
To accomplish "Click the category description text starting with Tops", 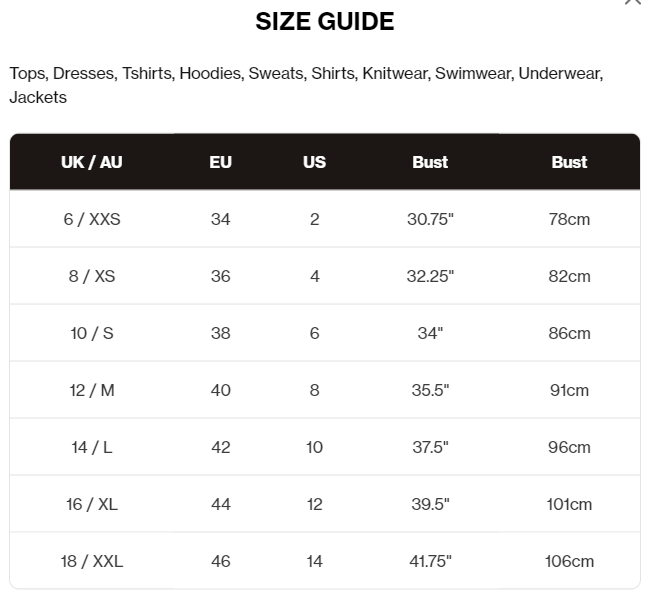I will 306,85.
